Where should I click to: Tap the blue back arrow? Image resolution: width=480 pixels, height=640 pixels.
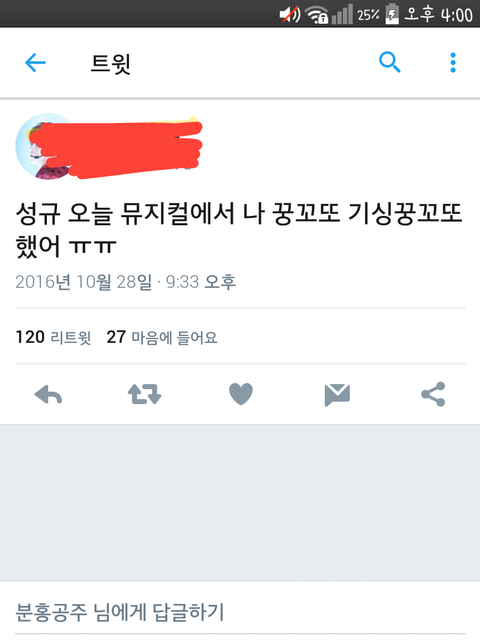35,63
